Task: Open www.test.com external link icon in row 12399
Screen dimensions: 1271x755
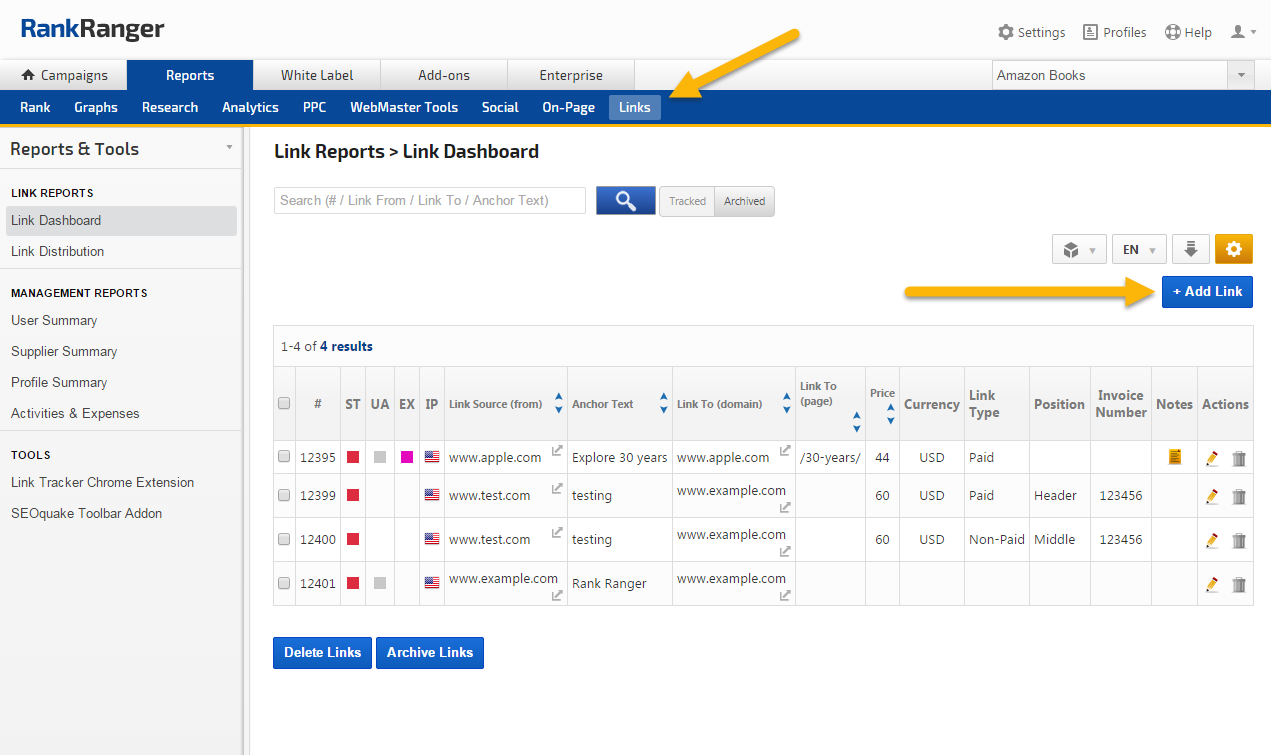Action: point(557,489)
